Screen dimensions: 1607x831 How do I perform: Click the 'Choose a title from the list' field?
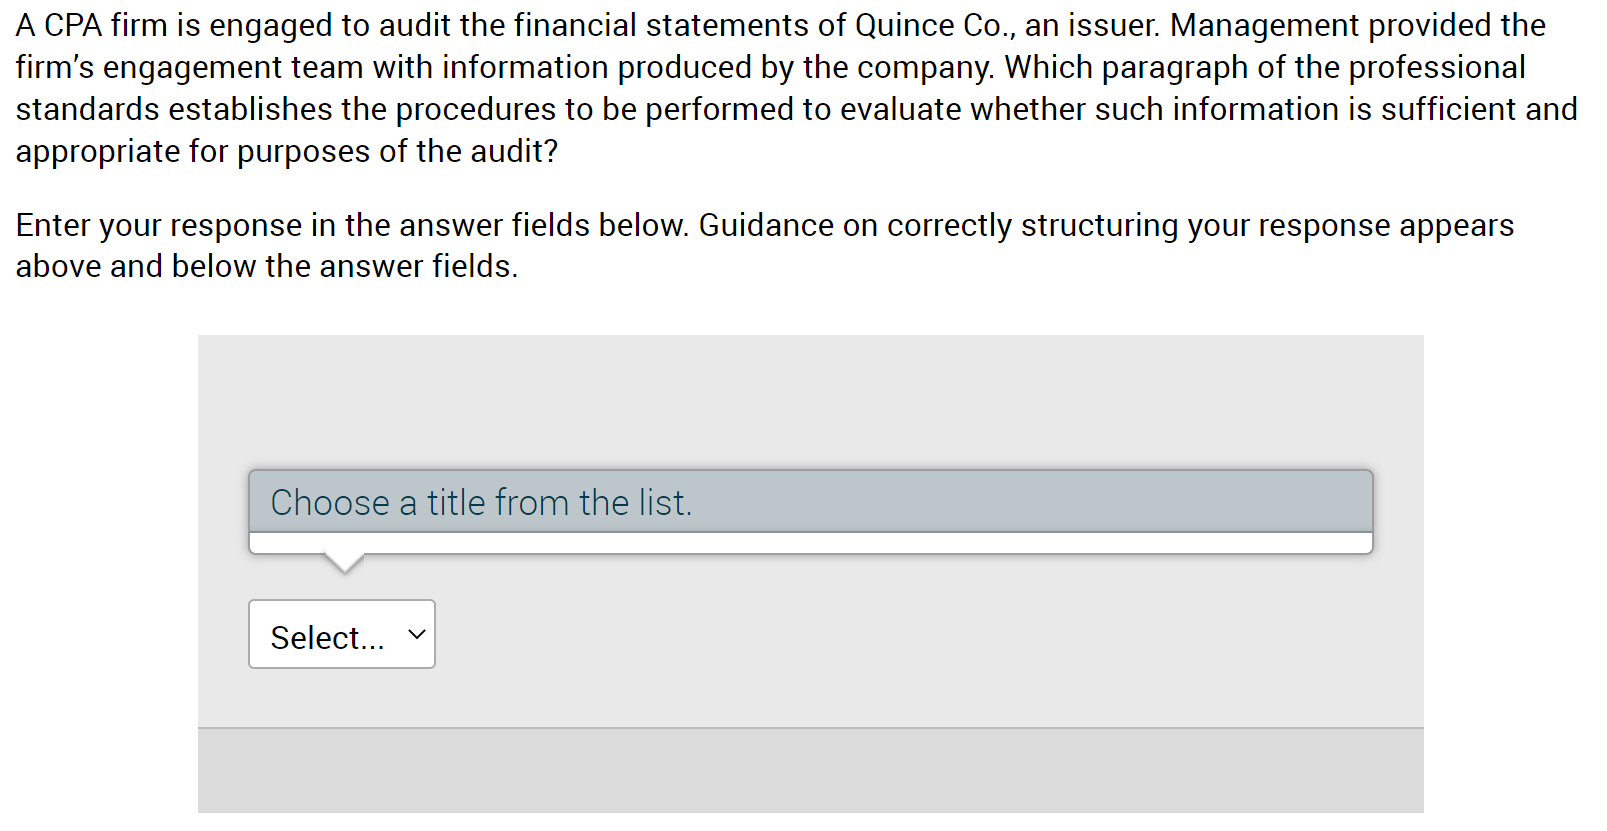click(810, 501)
